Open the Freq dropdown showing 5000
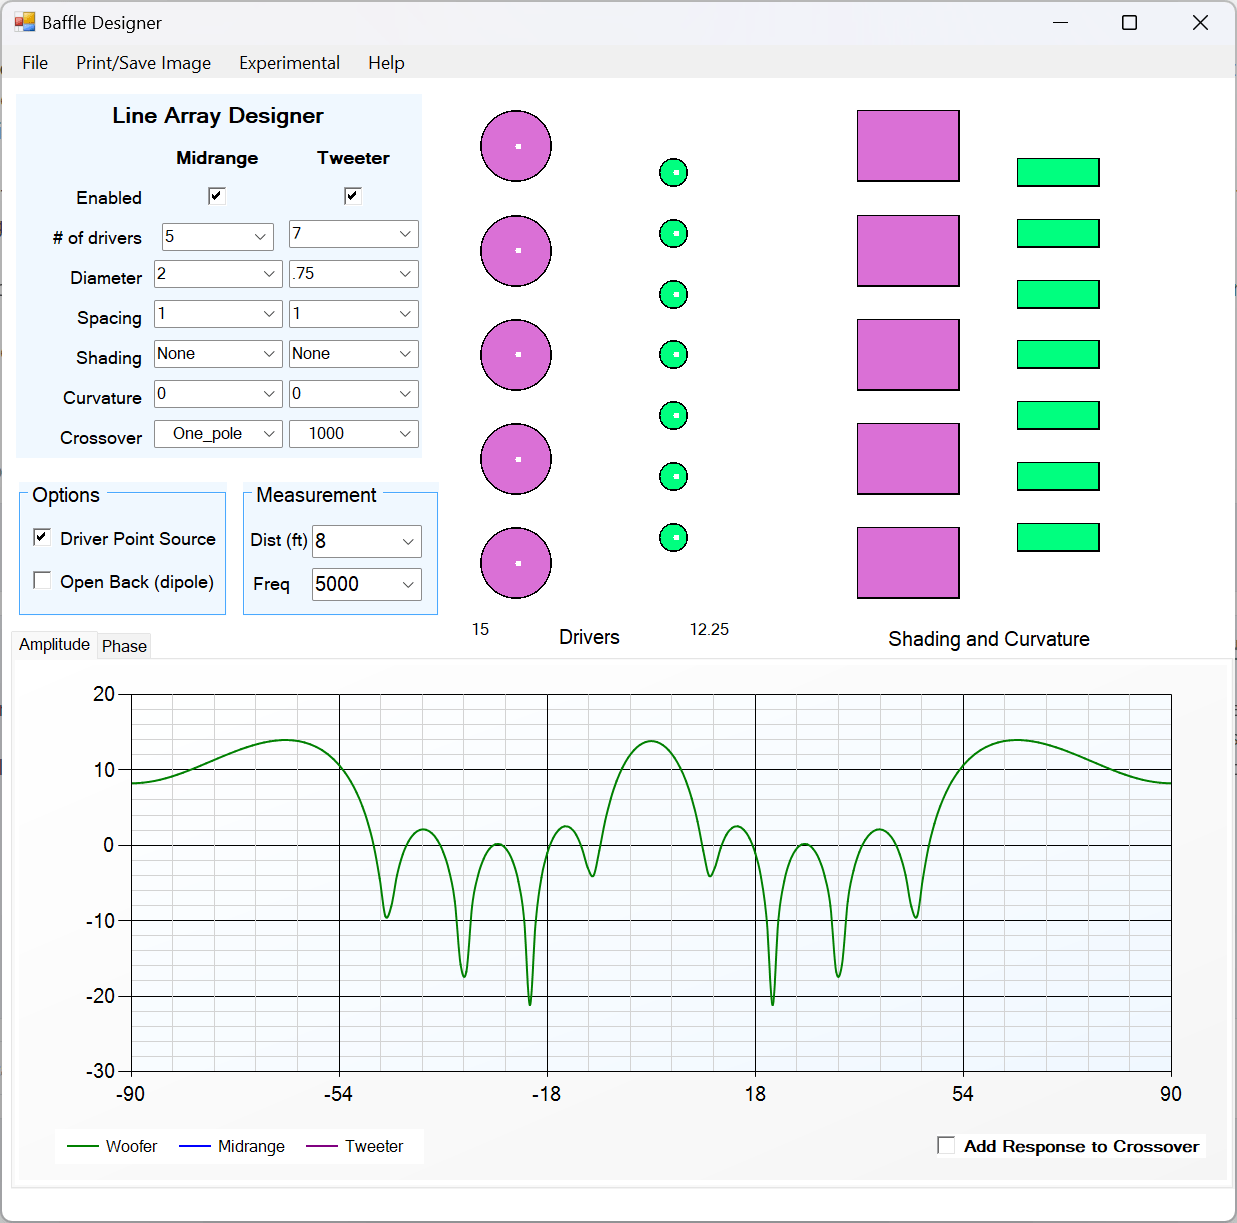1237x1223 pixels. (x=367, y=584)
